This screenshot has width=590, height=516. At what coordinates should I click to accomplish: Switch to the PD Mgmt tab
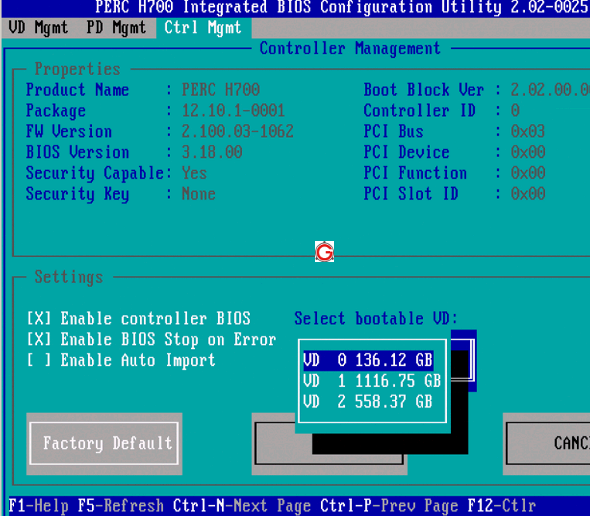point(116,28)
